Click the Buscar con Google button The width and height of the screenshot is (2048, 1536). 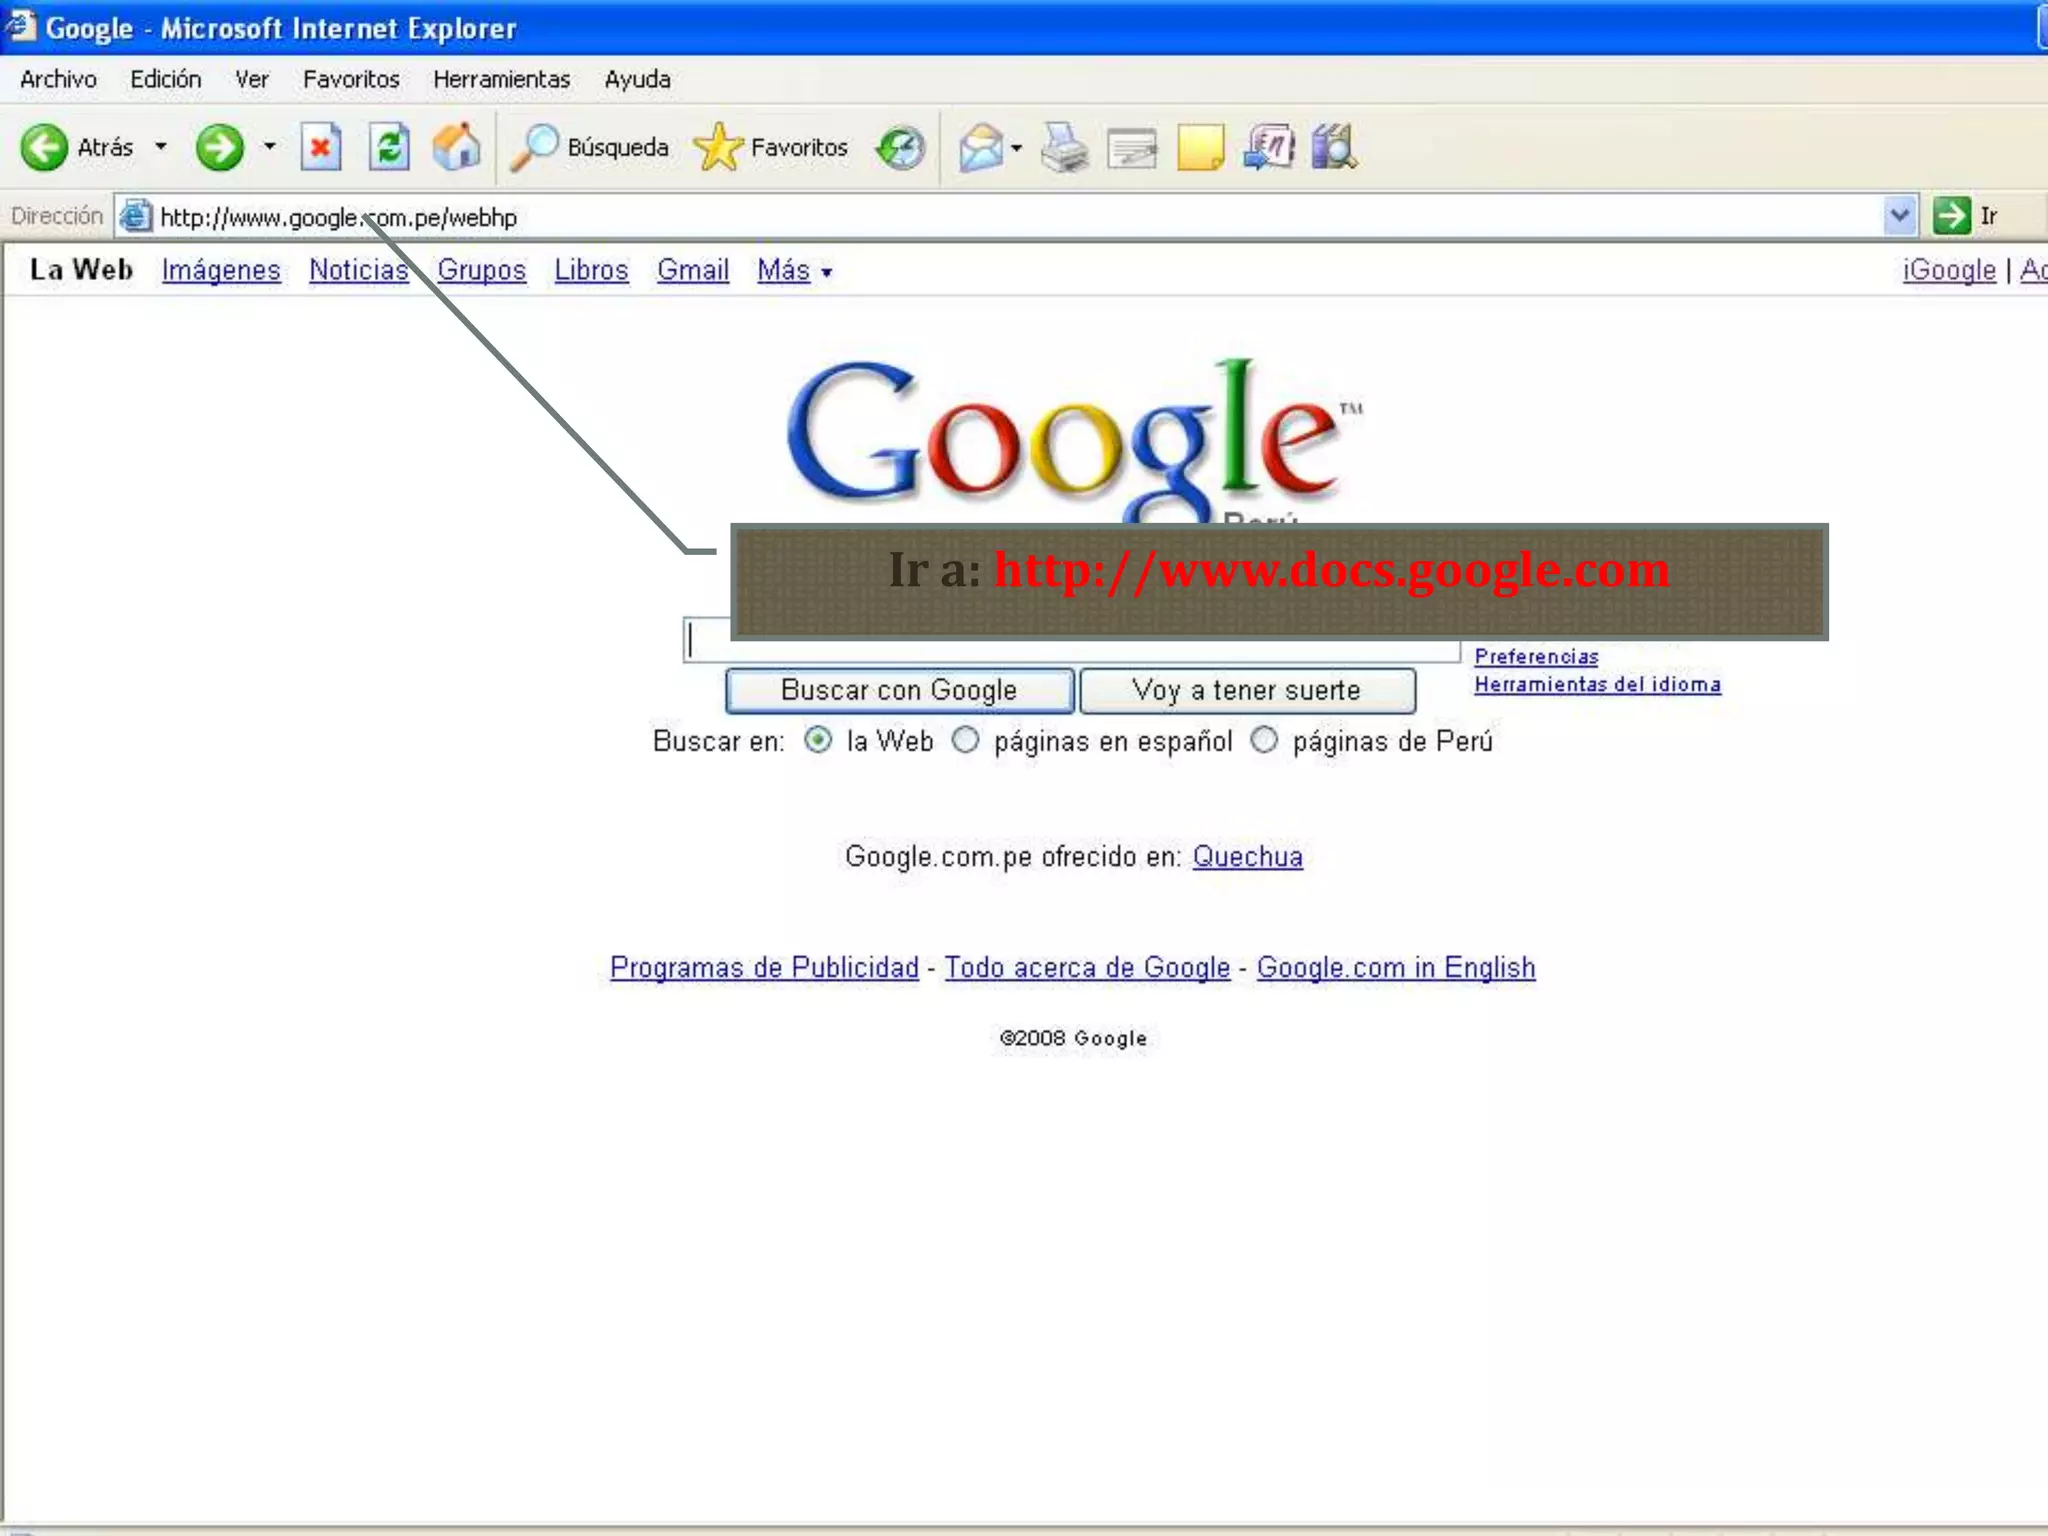click(899, 690)
